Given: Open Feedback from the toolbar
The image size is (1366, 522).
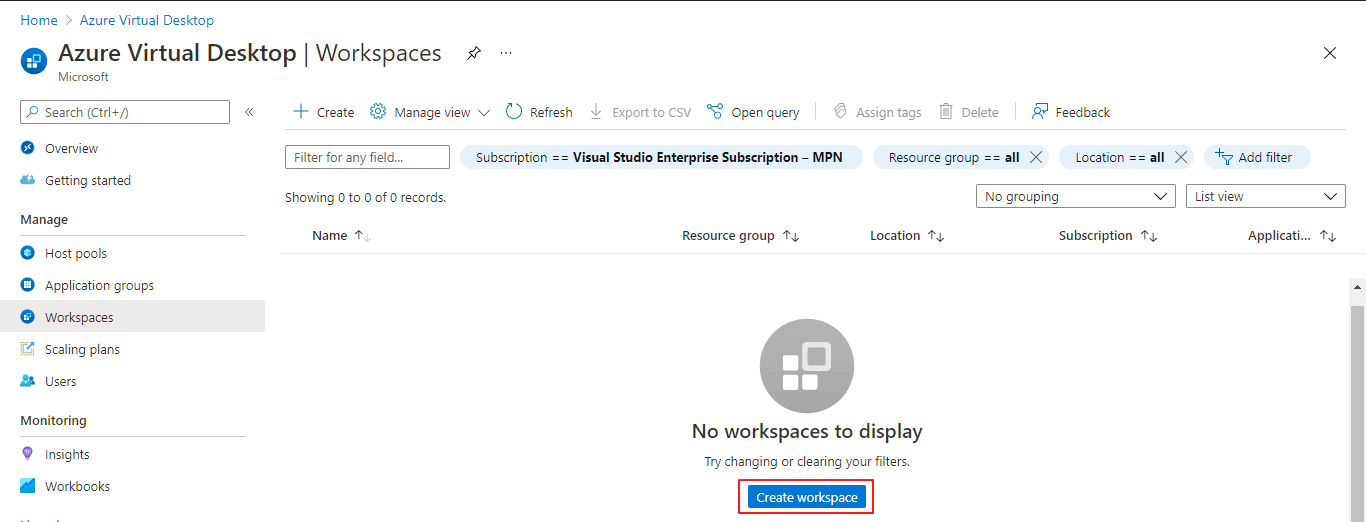Looking at the screenshot, I should coord(1071,112).
